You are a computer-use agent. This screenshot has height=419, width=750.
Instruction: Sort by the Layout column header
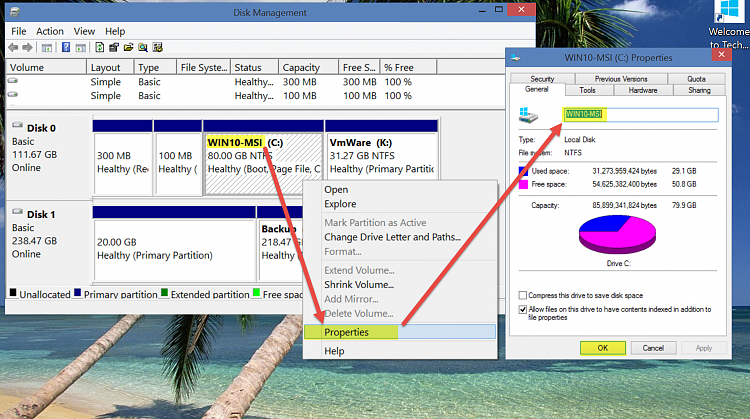110,67
